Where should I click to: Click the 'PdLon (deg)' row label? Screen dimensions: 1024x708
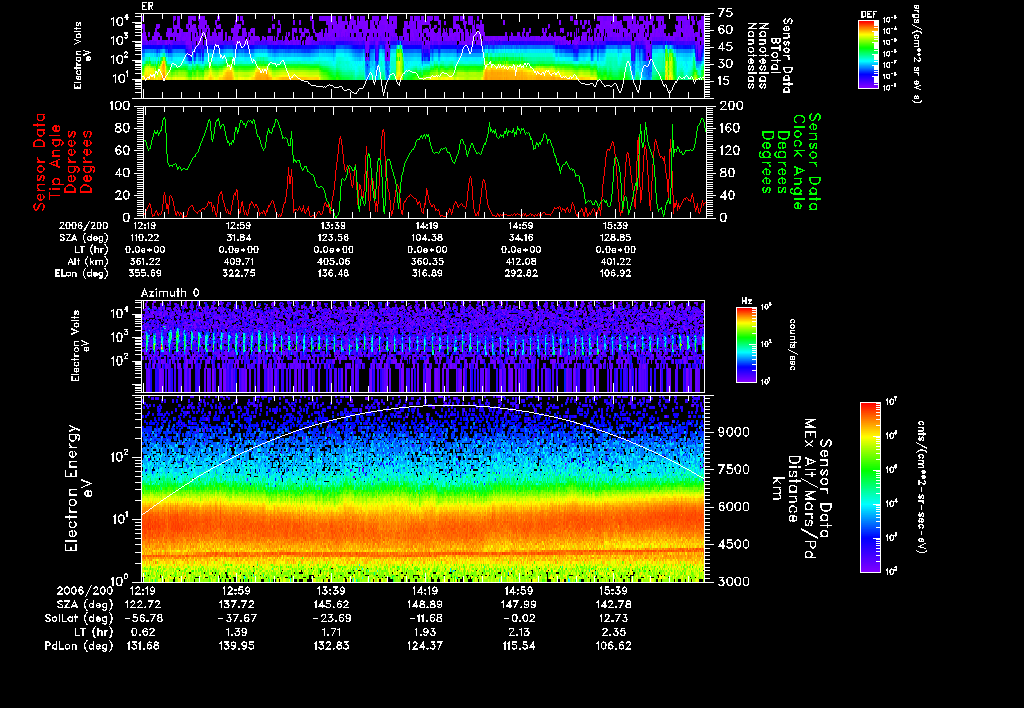[78, 645]
